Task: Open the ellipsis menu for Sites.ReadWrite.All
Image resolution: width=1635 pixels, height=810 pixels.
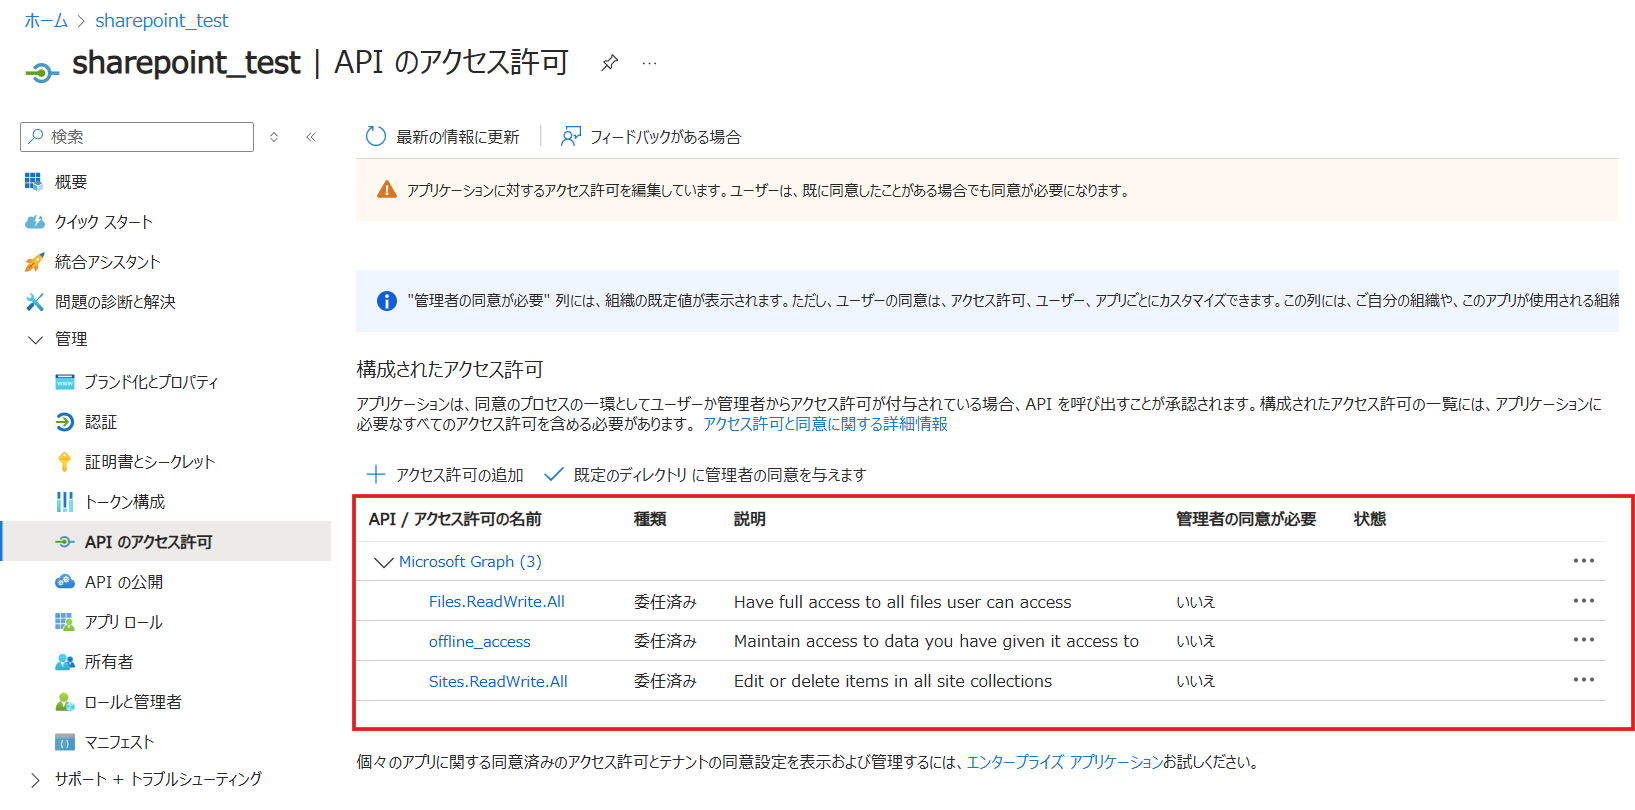Action: click(1583, 680)
